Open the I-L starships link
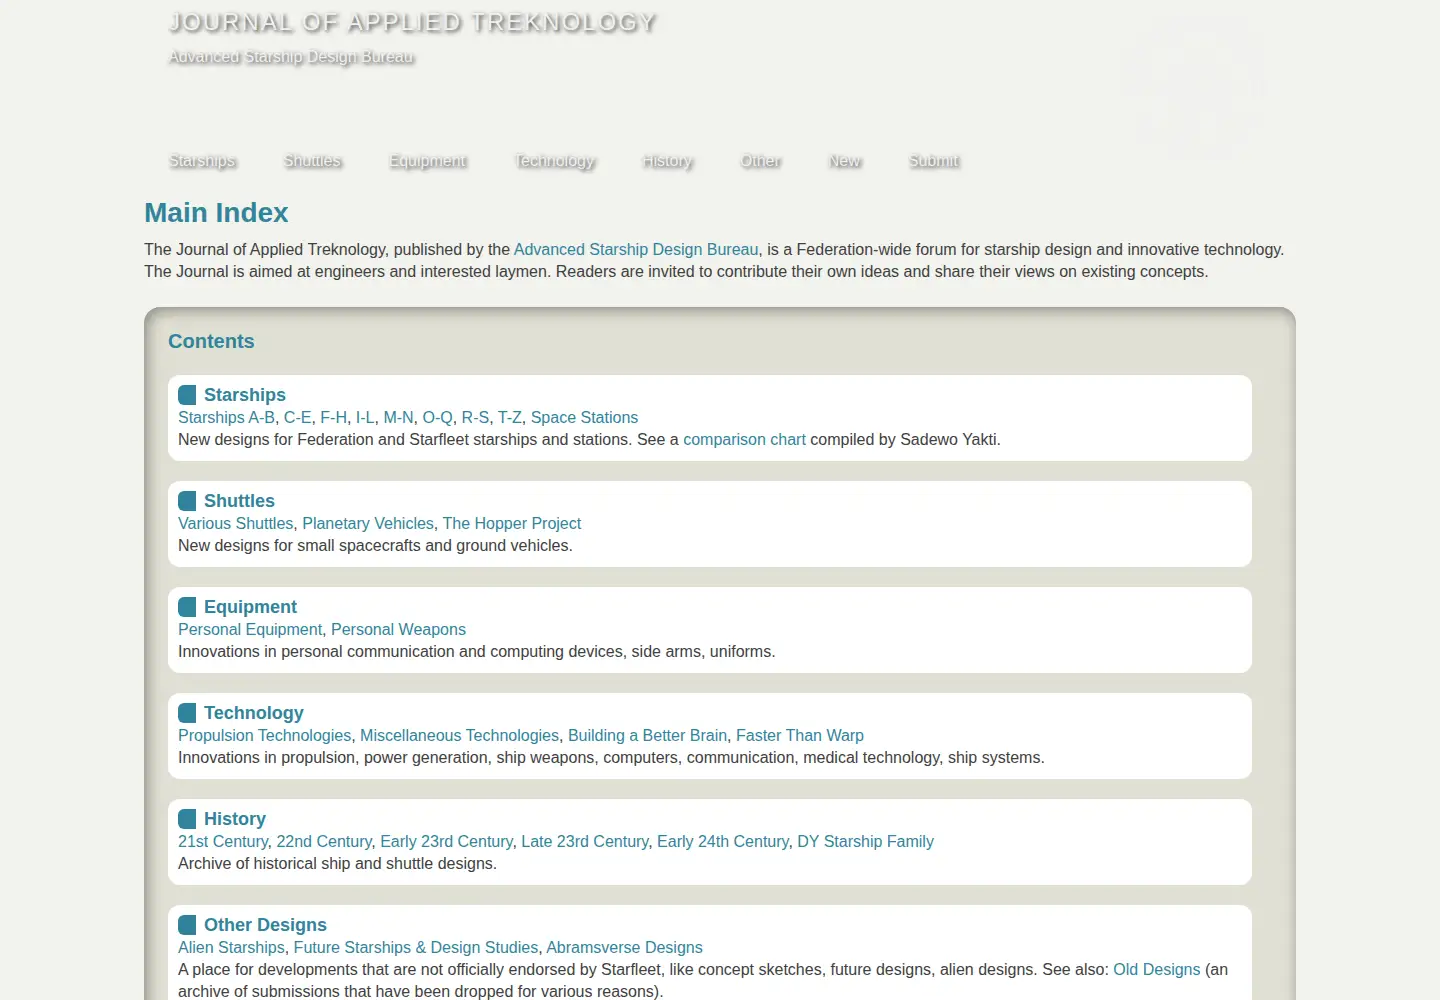The height and width of the screenshot is (1000, 1440). 365,417
